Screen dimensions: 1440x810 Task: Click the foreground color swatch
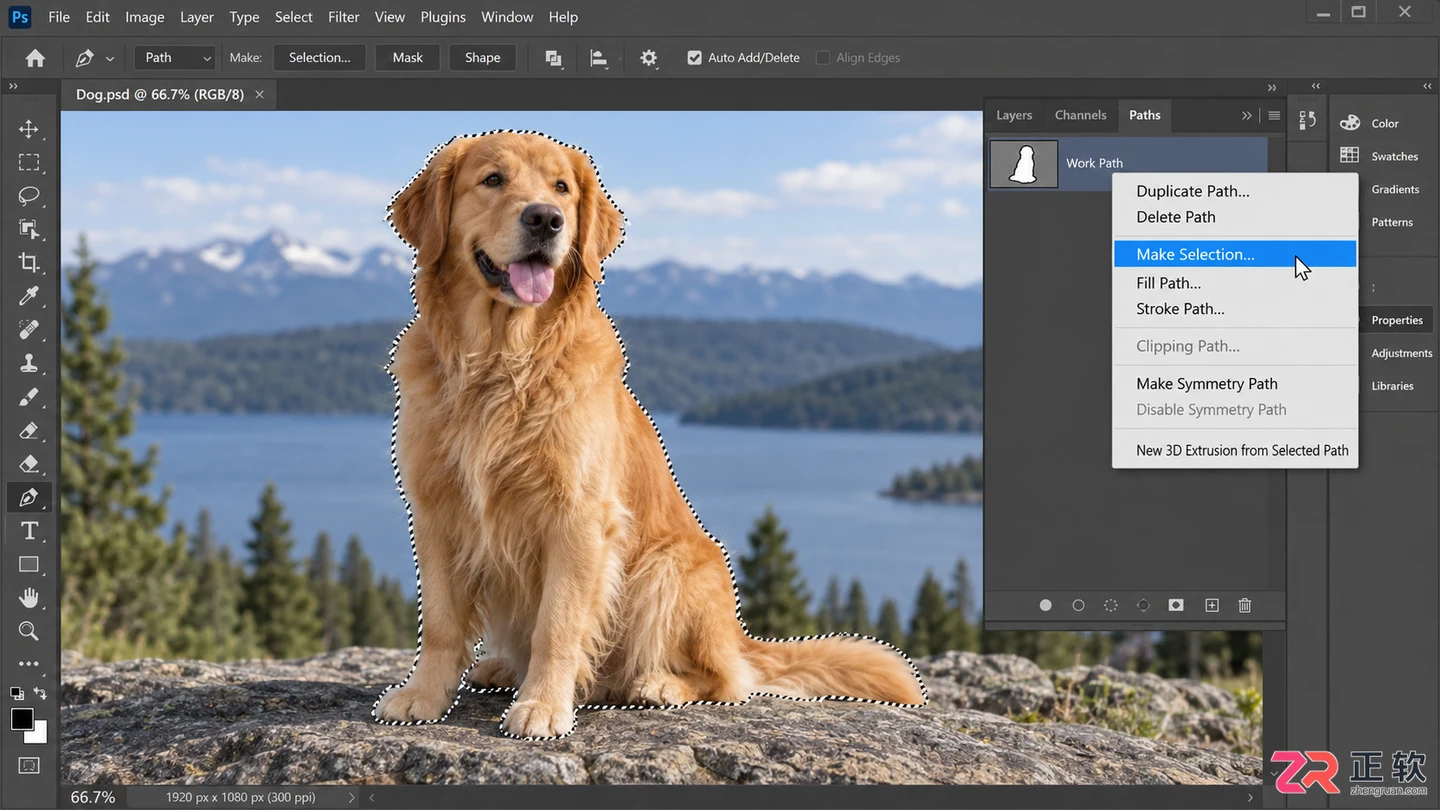(x=22, y=718)
